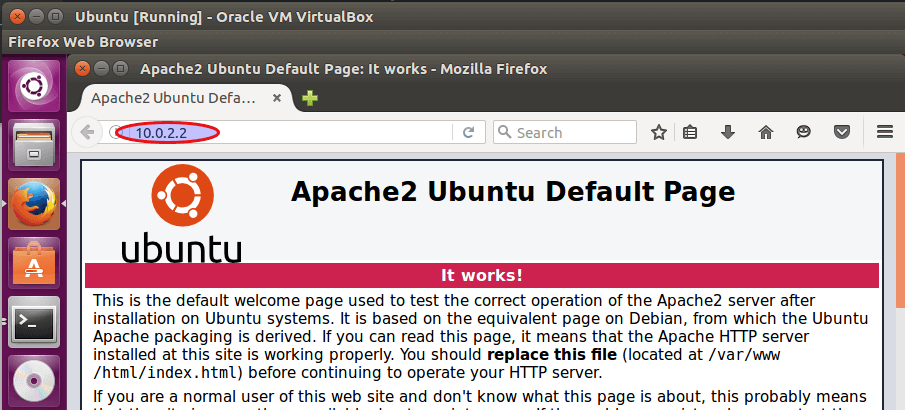Click the page's vertical scrollbar

pyautogui.click(x=900, y=280)
